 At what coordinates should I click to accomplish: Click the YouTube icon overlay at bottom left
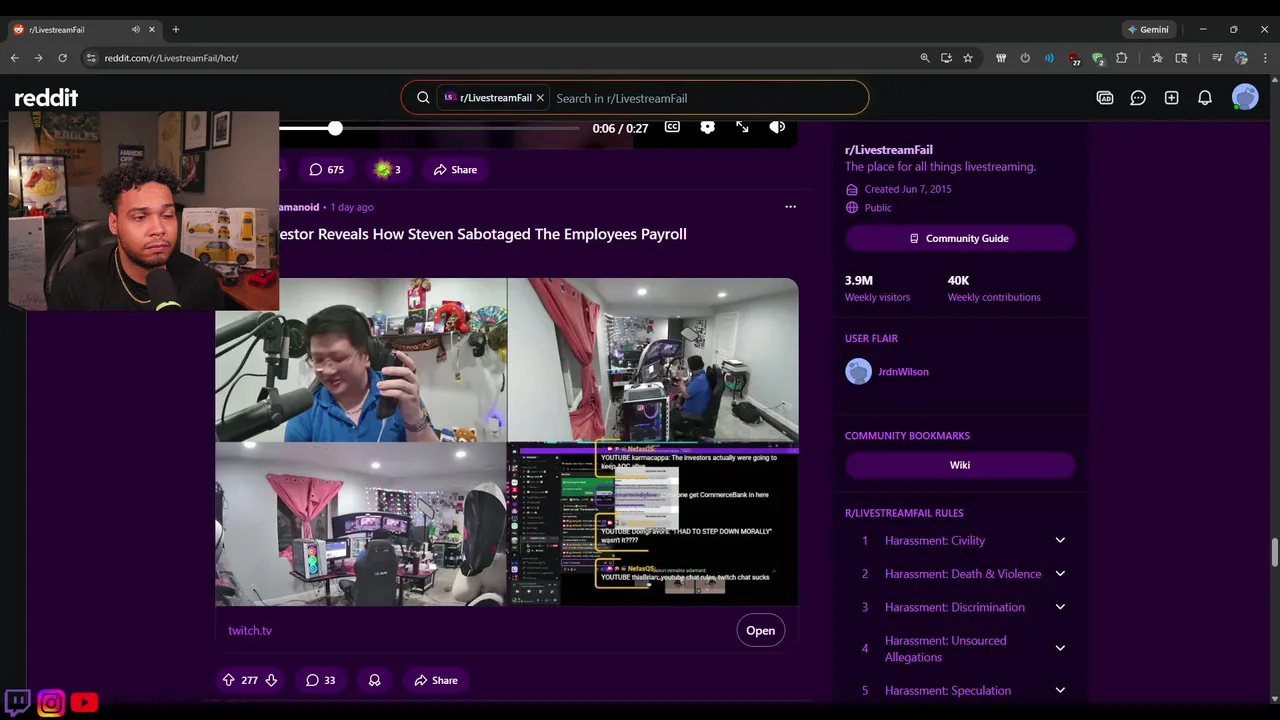tap(84, 703)
